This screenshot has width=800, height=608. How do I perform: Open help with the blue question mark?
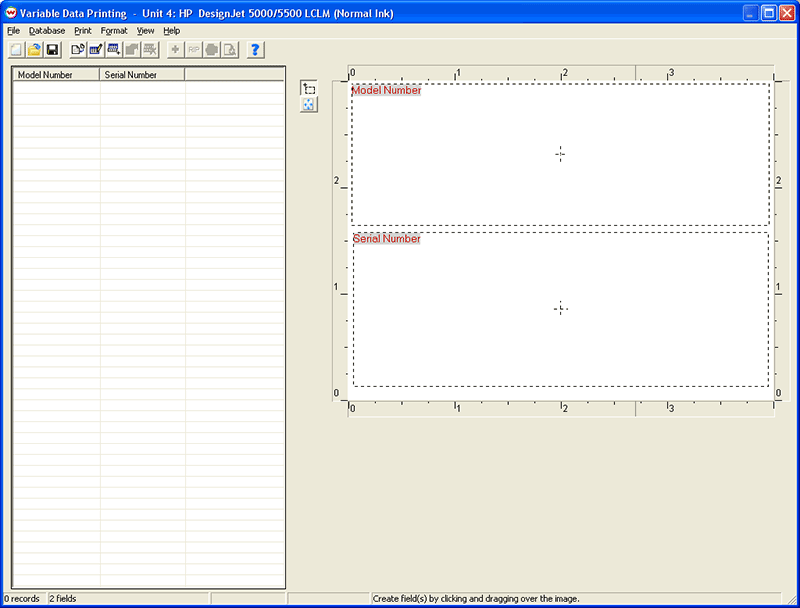point(255,50)
